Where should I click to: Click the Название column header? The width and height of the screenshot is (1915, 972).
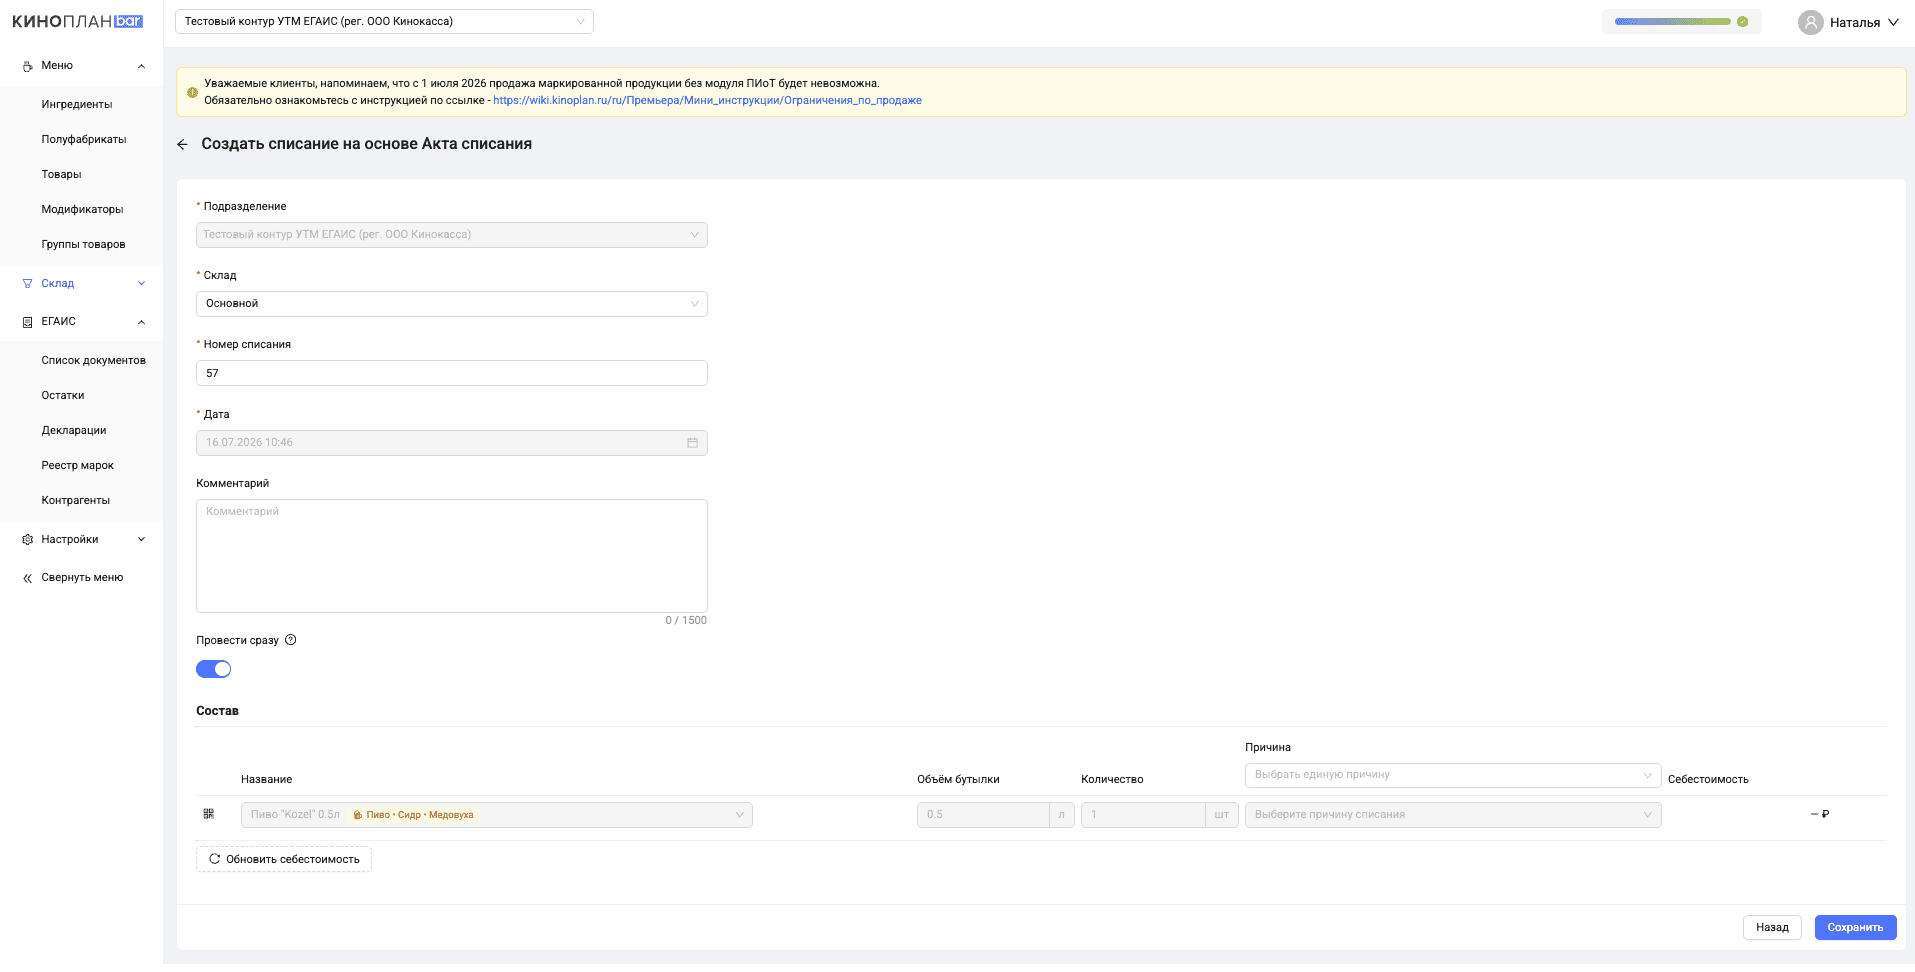coord(266,780)
